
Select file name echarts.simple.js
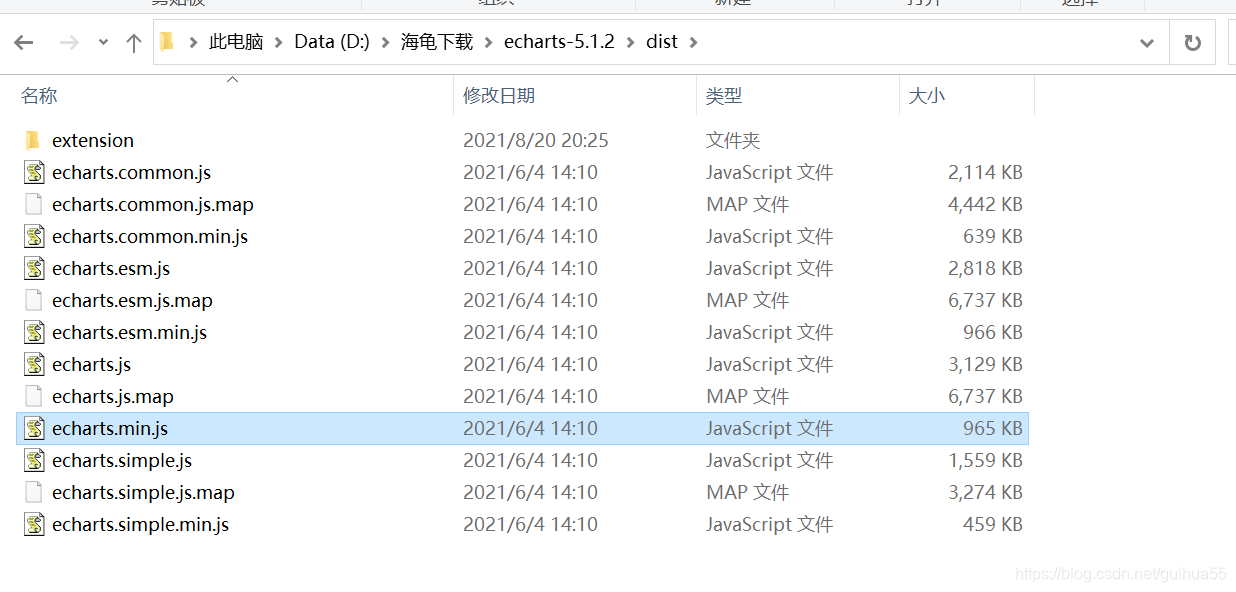122,461
